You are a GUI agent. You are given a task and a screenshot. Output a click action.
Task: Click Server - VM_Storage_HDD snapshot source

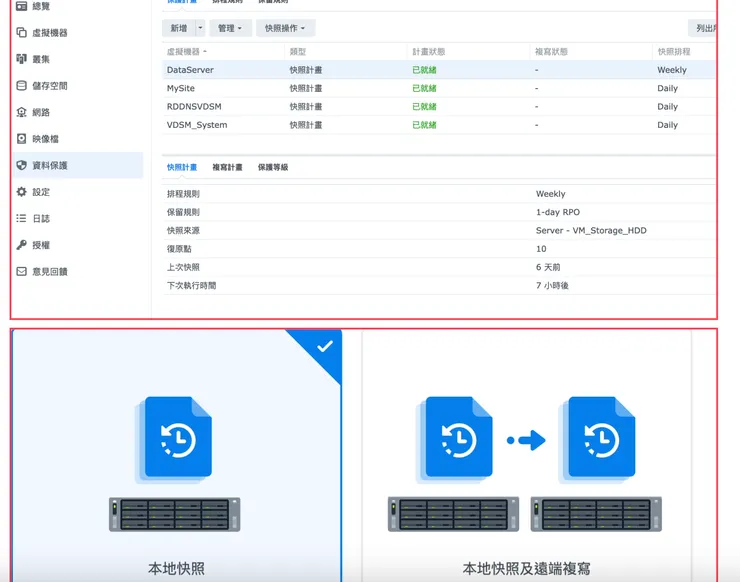(x=591, y=231)
